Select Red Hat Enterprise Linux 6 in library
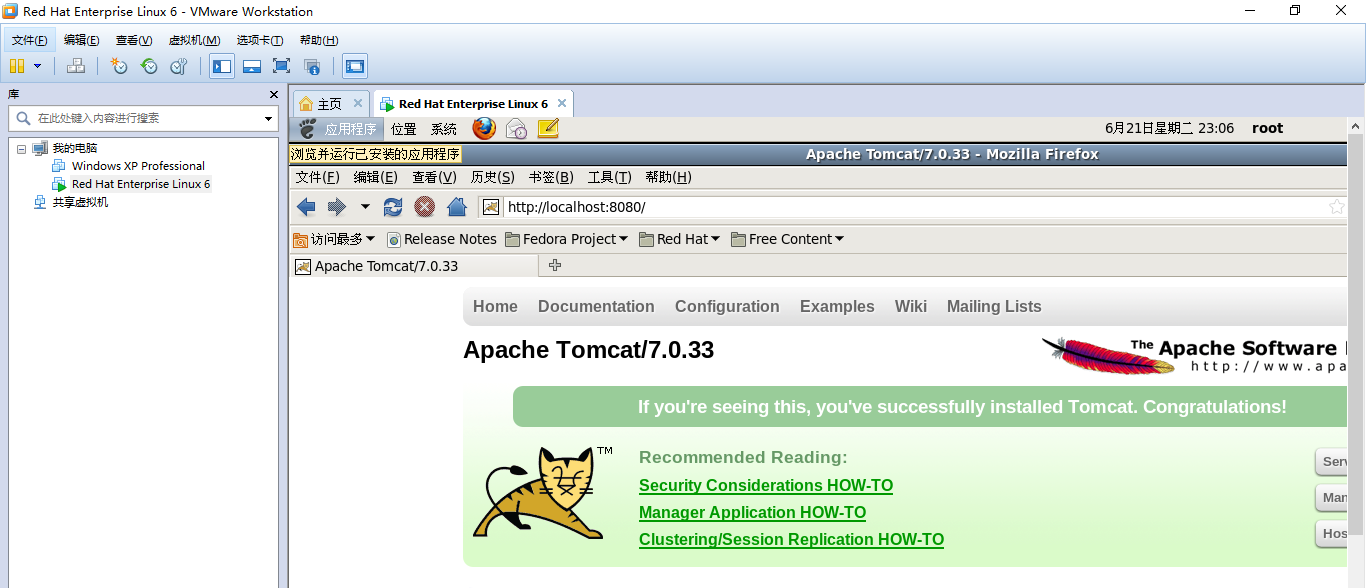1366x588 pixels. point(141,184)
